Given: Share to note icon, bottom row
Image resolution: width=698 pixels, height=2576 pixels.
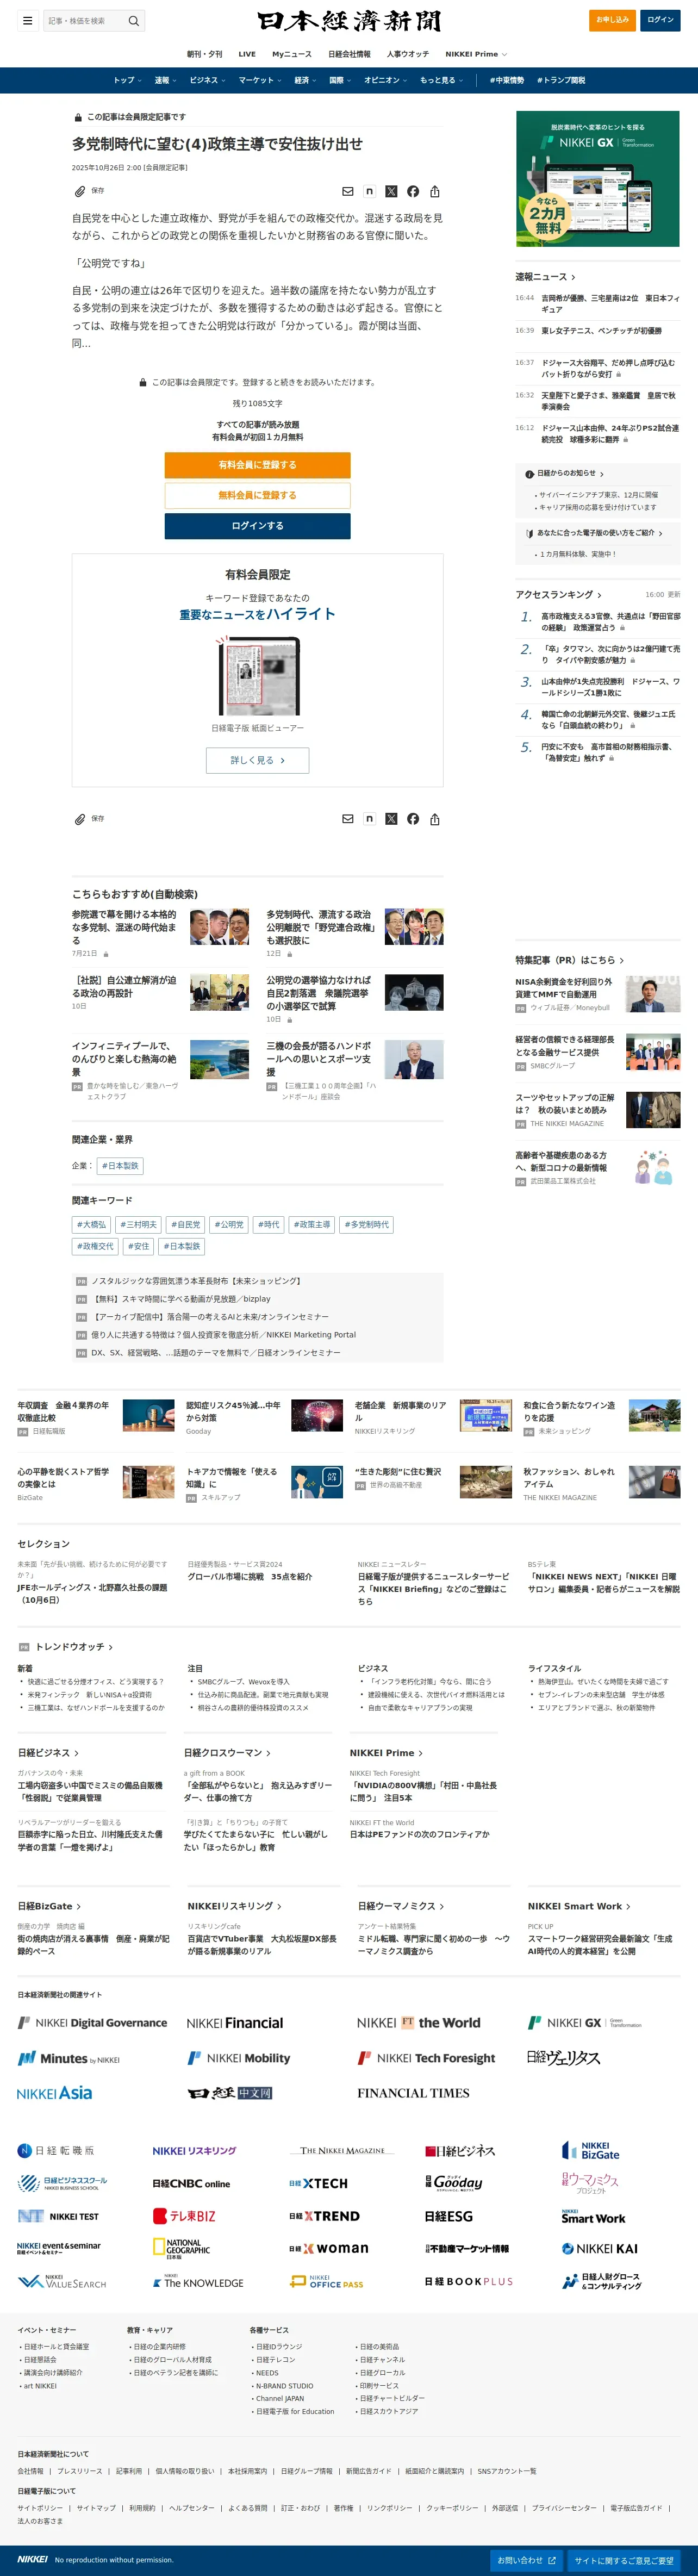Looking at the screenshot, I should (x=369, y=819).
